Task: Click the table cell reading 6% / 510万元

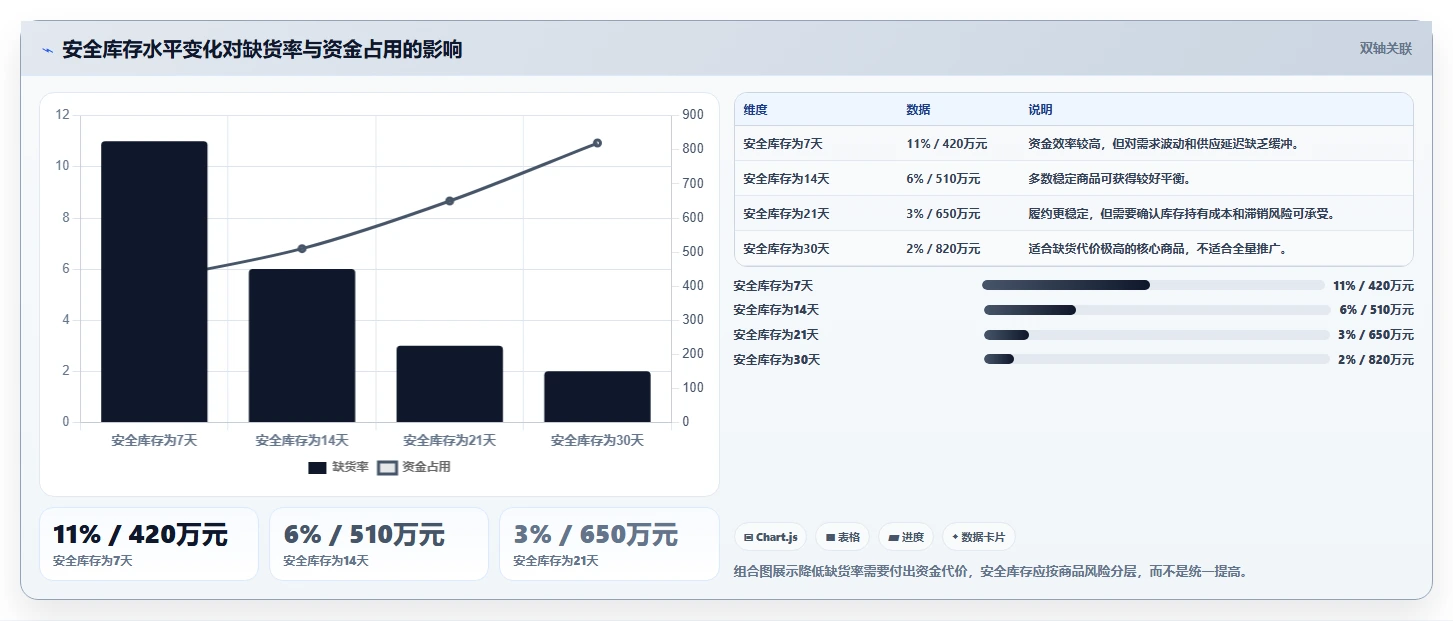Action: (943, 179)
